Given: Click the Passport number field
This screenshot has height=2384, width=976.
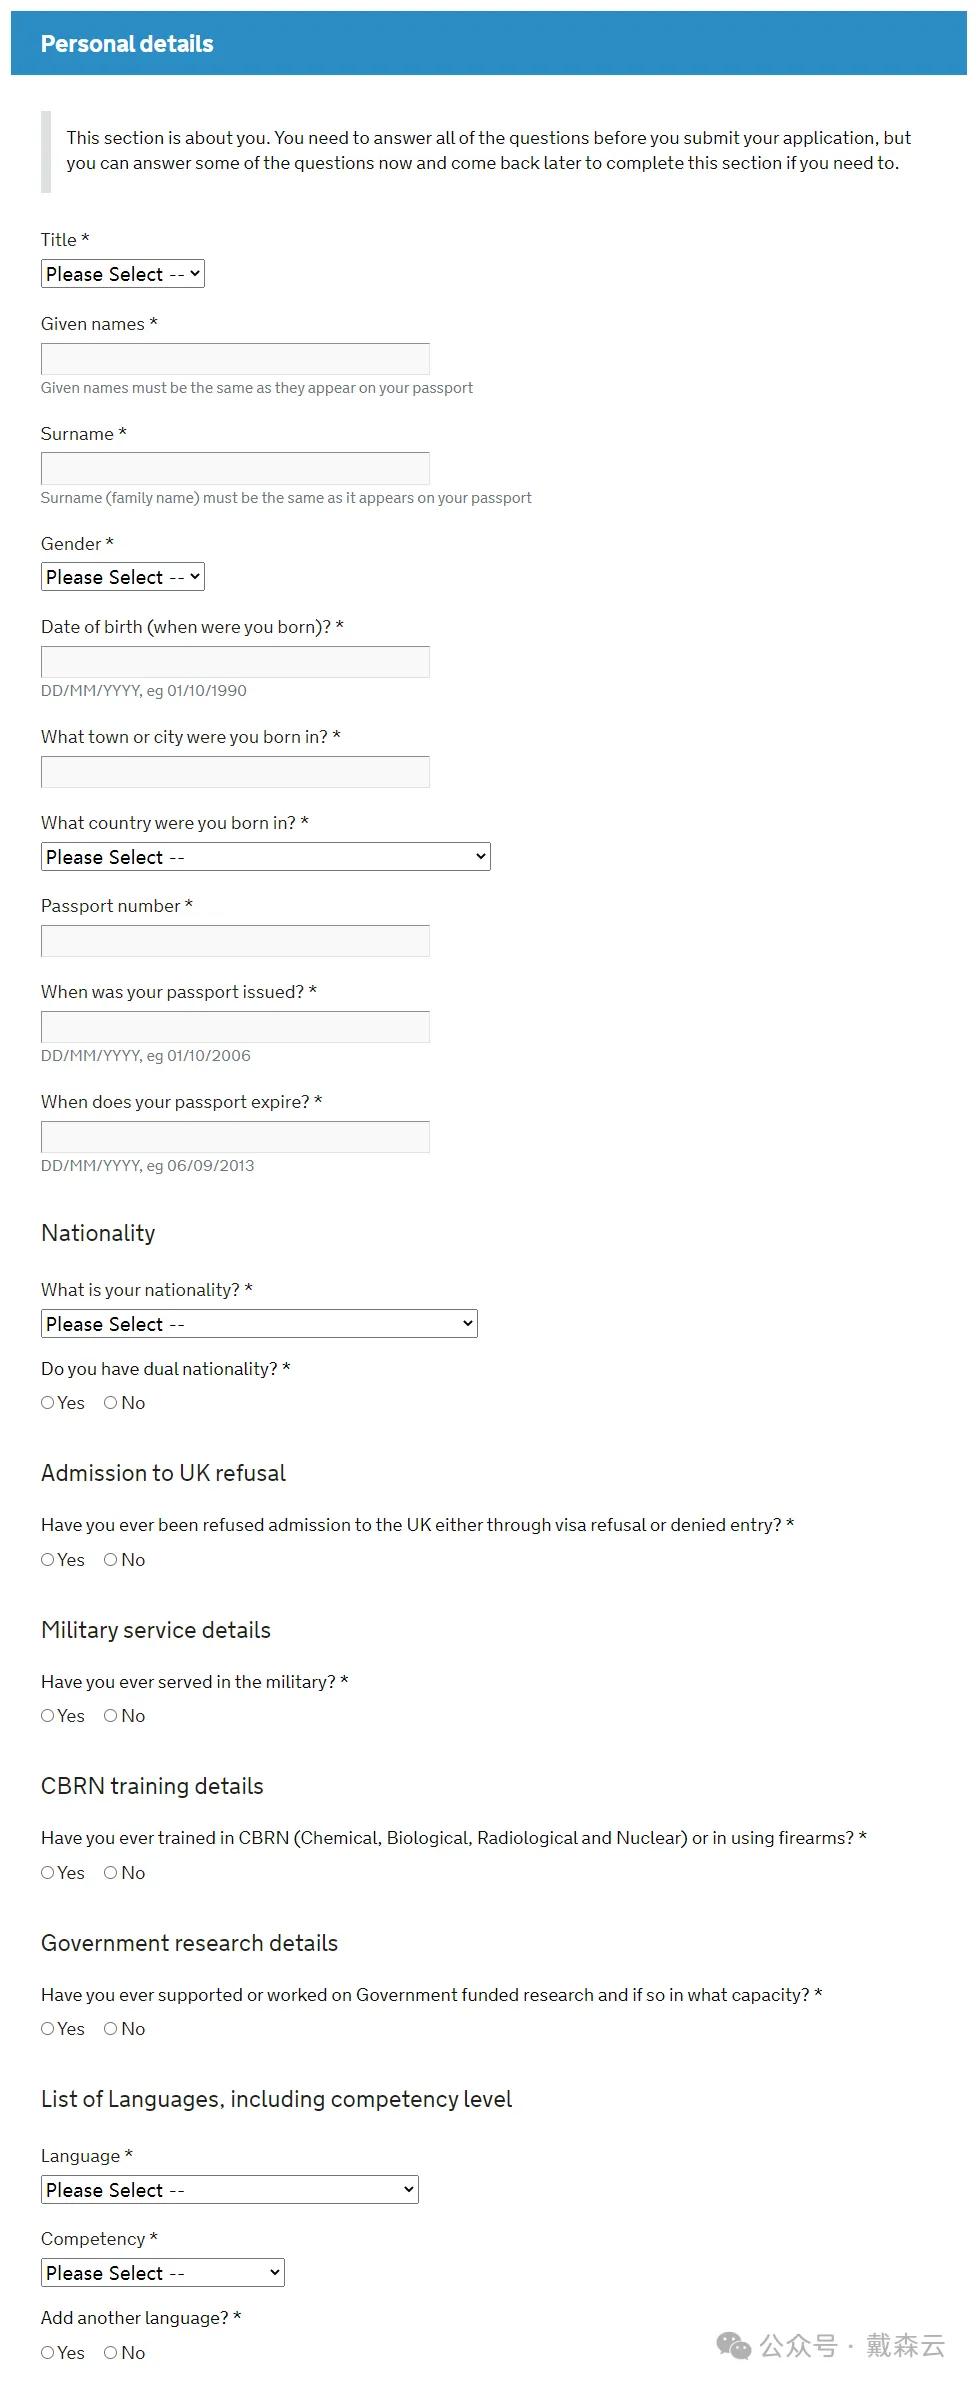Looking at the screenshot, I should tap(235, 941).
